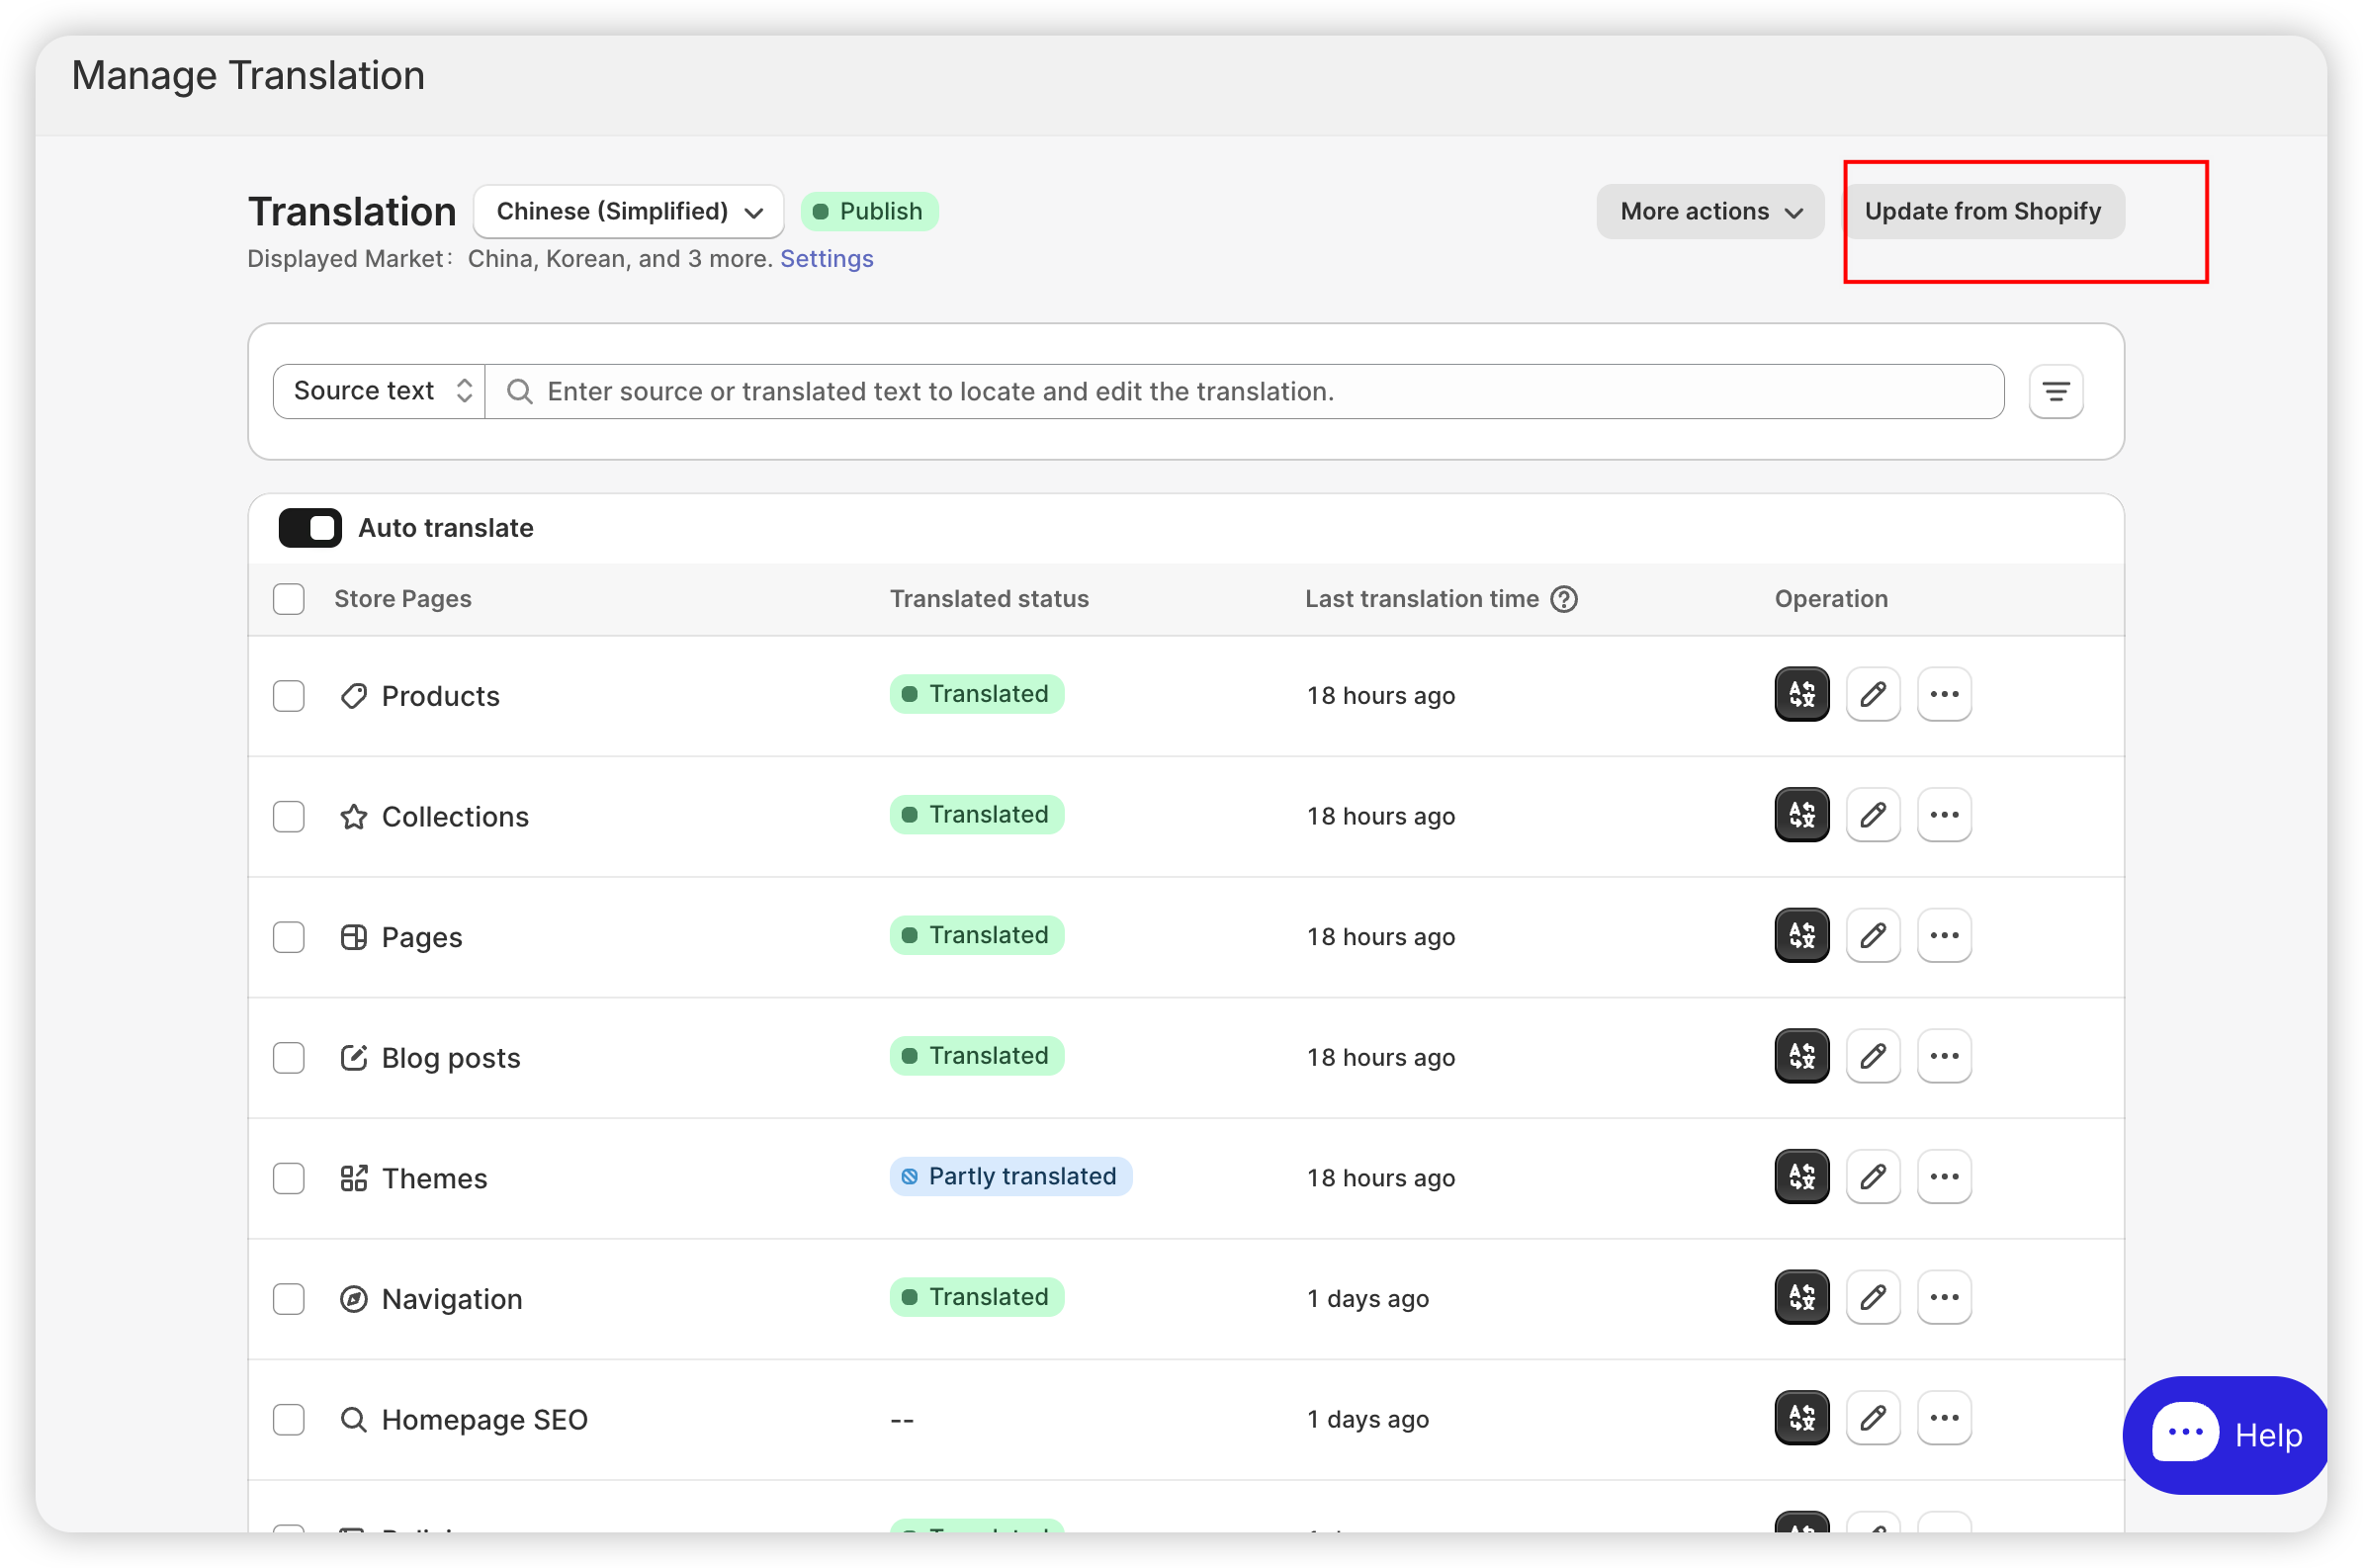Viewport: 2363px width, 1568px height.
Task: Click the translate icon for Pages row
Action: pos(1801,935)
